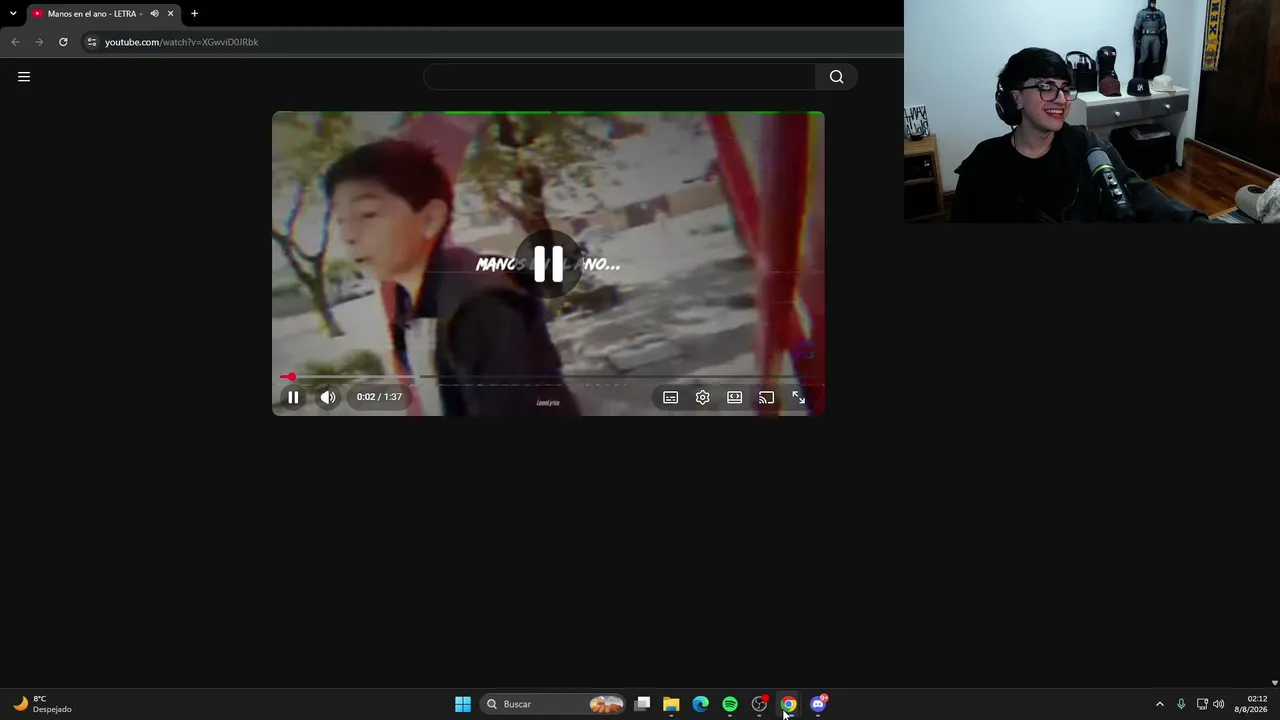Focus the YouTube search box
The image size is (1280, 720).
619,77
